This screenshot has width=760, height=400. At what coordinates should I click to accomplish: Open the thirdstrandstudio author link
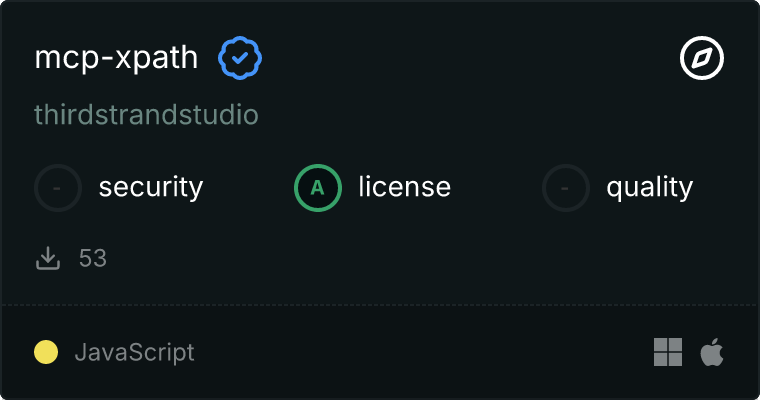(x=146, y=115)
